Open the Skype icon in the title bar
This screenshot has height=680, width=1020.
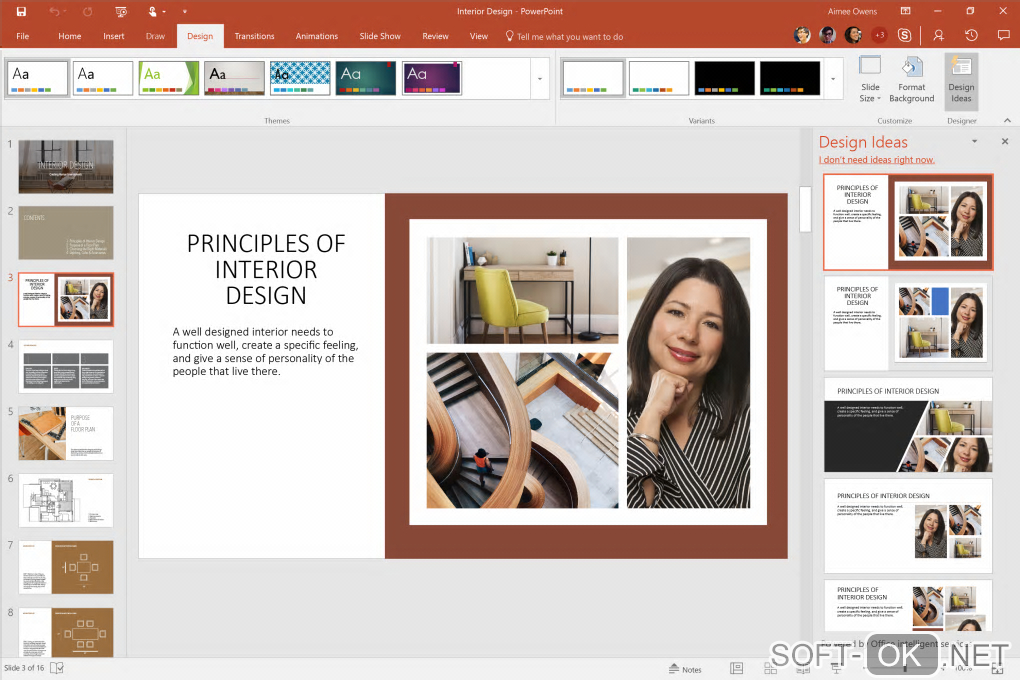(x=905, y=35)
